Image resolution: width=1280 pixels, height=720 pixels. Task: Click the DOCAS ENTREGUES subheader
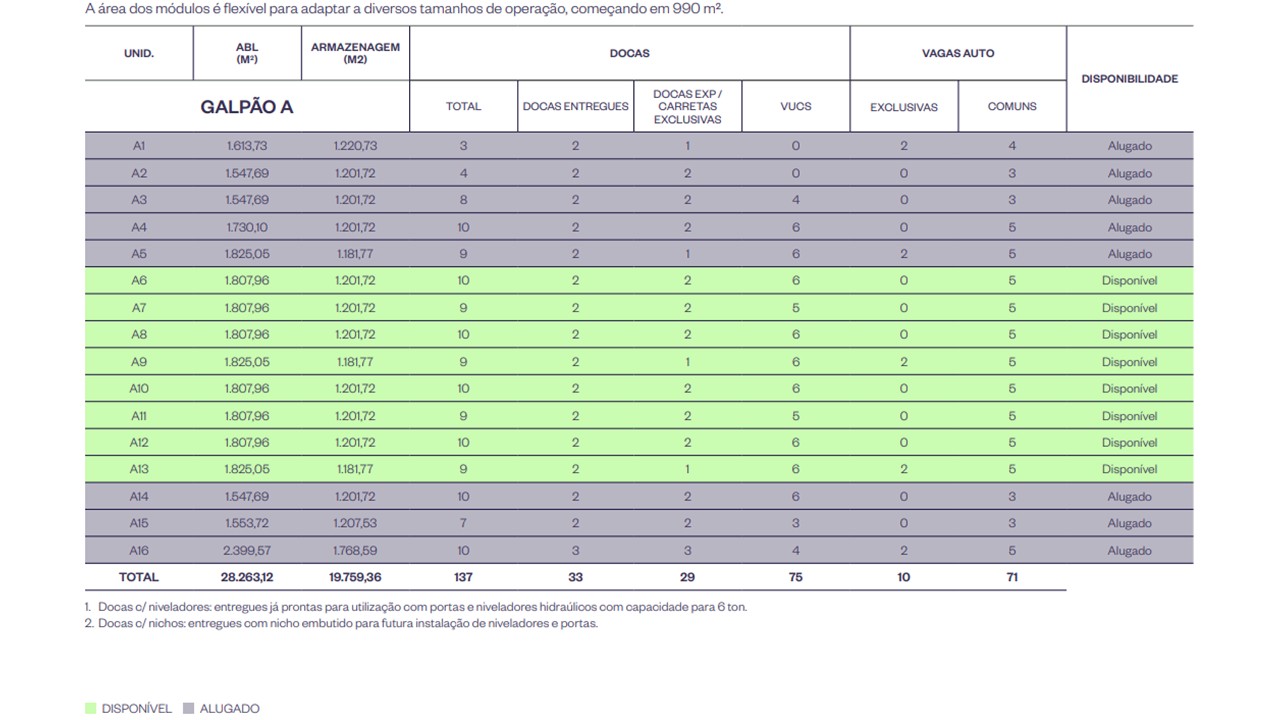tap(575, 106)
